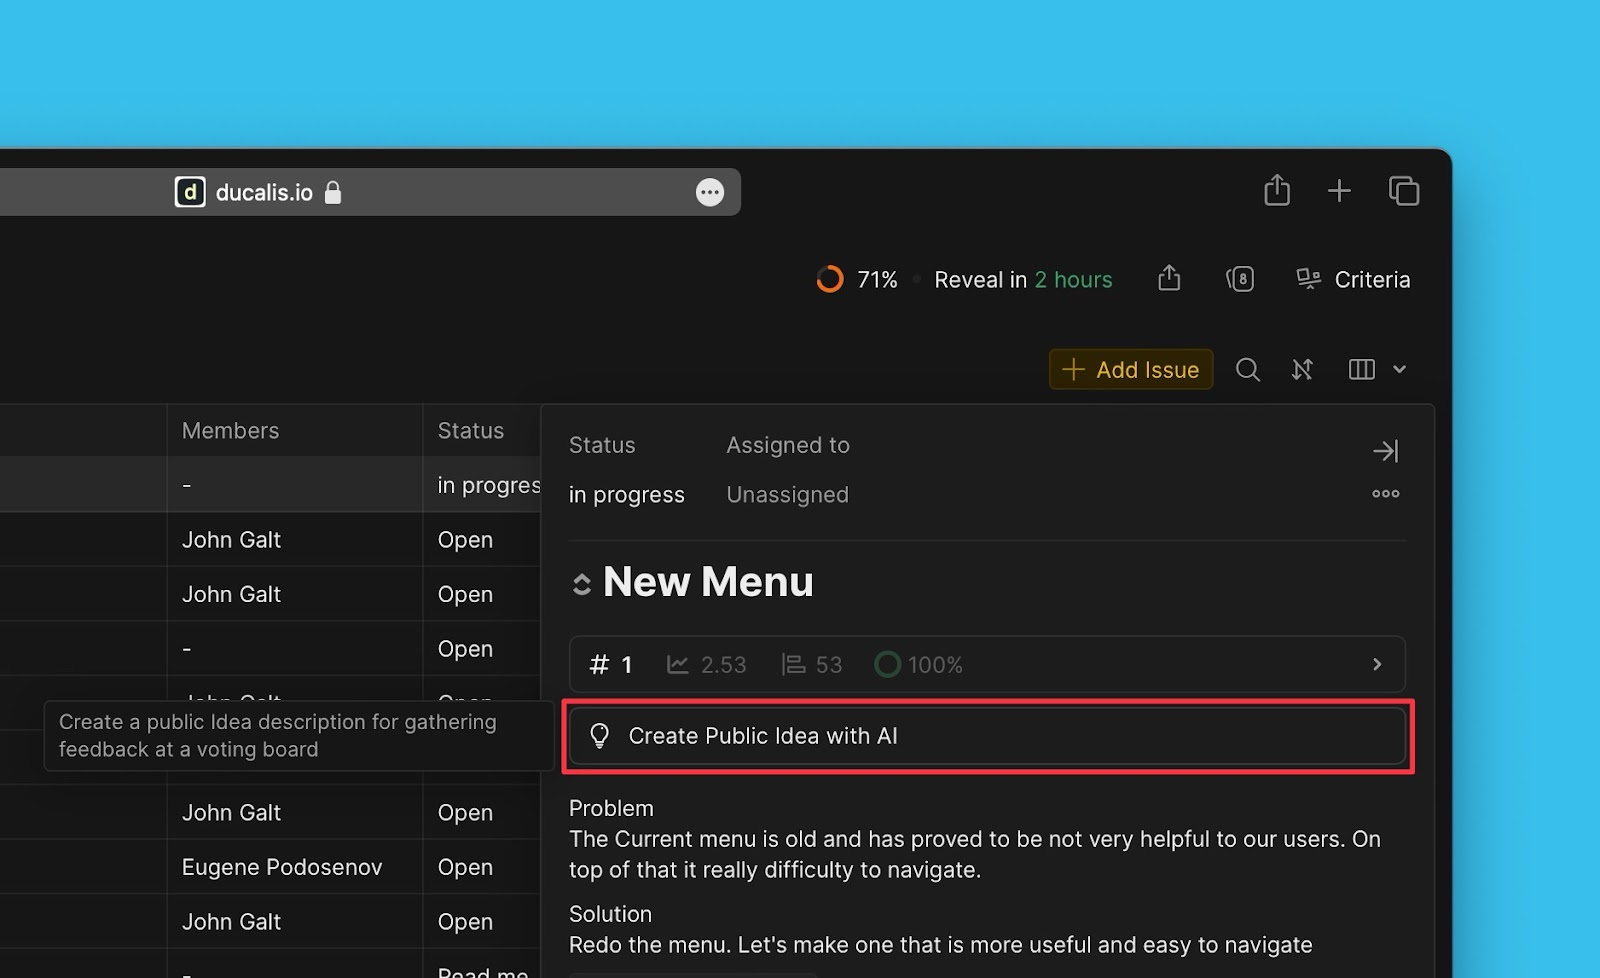The height and width of the screenshot is (978, 1600).
Task: Click the search magnifier icon
Action: pos(1247,369)
